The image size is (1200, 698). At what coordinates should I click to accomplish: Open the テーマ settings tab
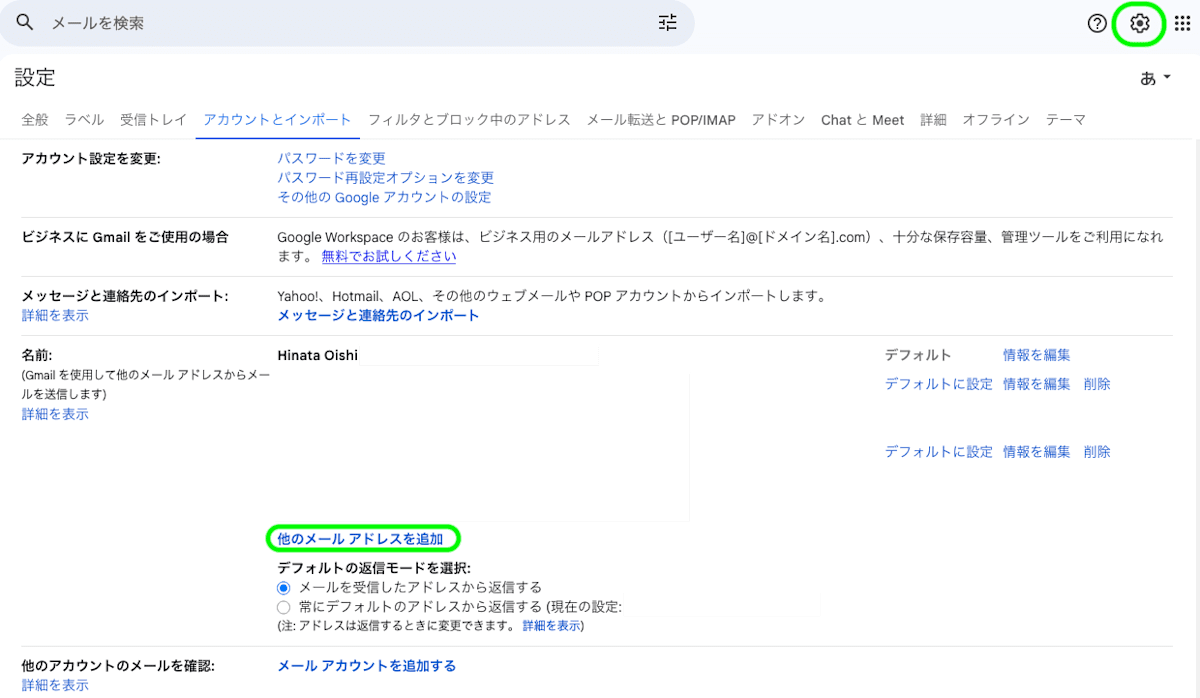[x=1066, y=119]
